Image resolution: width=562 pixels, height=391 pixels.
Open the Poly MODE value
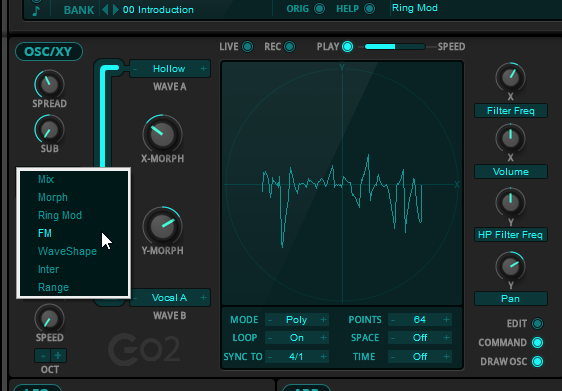tap(296, 319)
